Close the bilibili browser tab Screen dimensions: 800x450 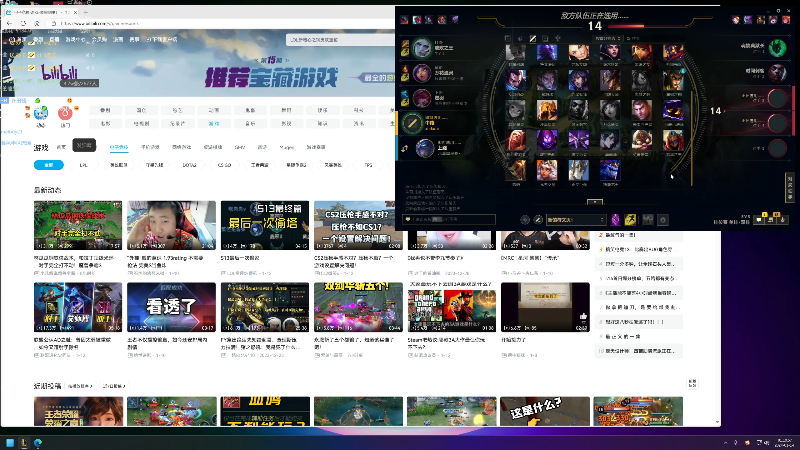tap(76, 12)
